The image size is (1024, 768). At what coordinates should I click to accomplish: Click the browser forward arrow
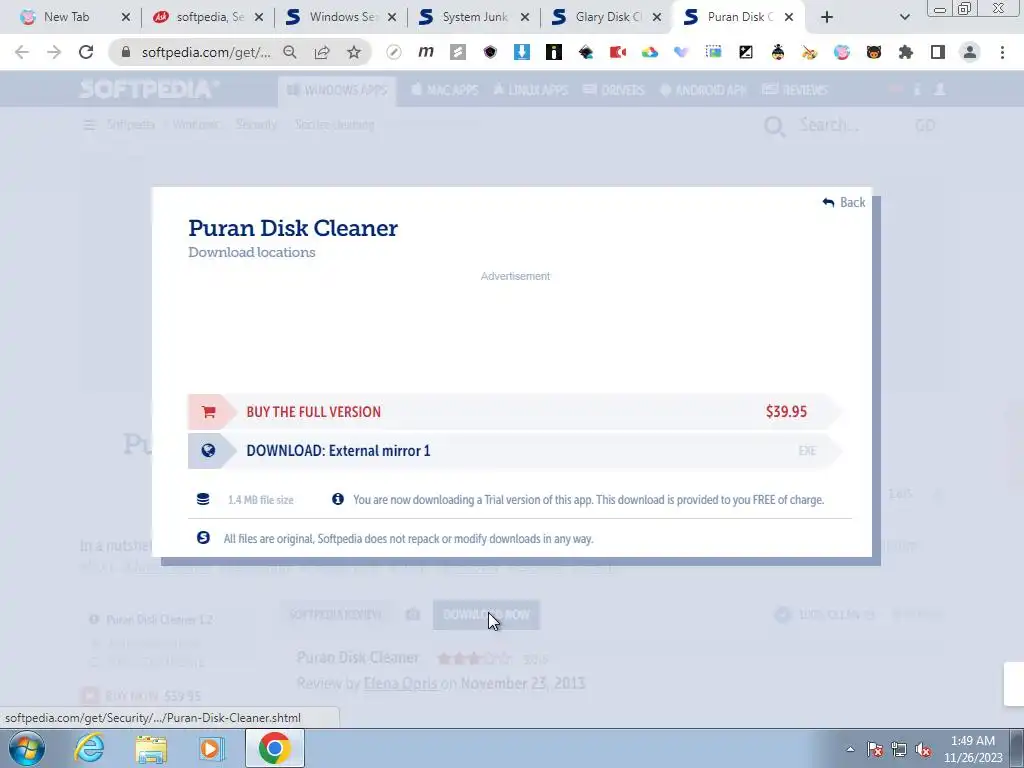(x=54, y=52)
